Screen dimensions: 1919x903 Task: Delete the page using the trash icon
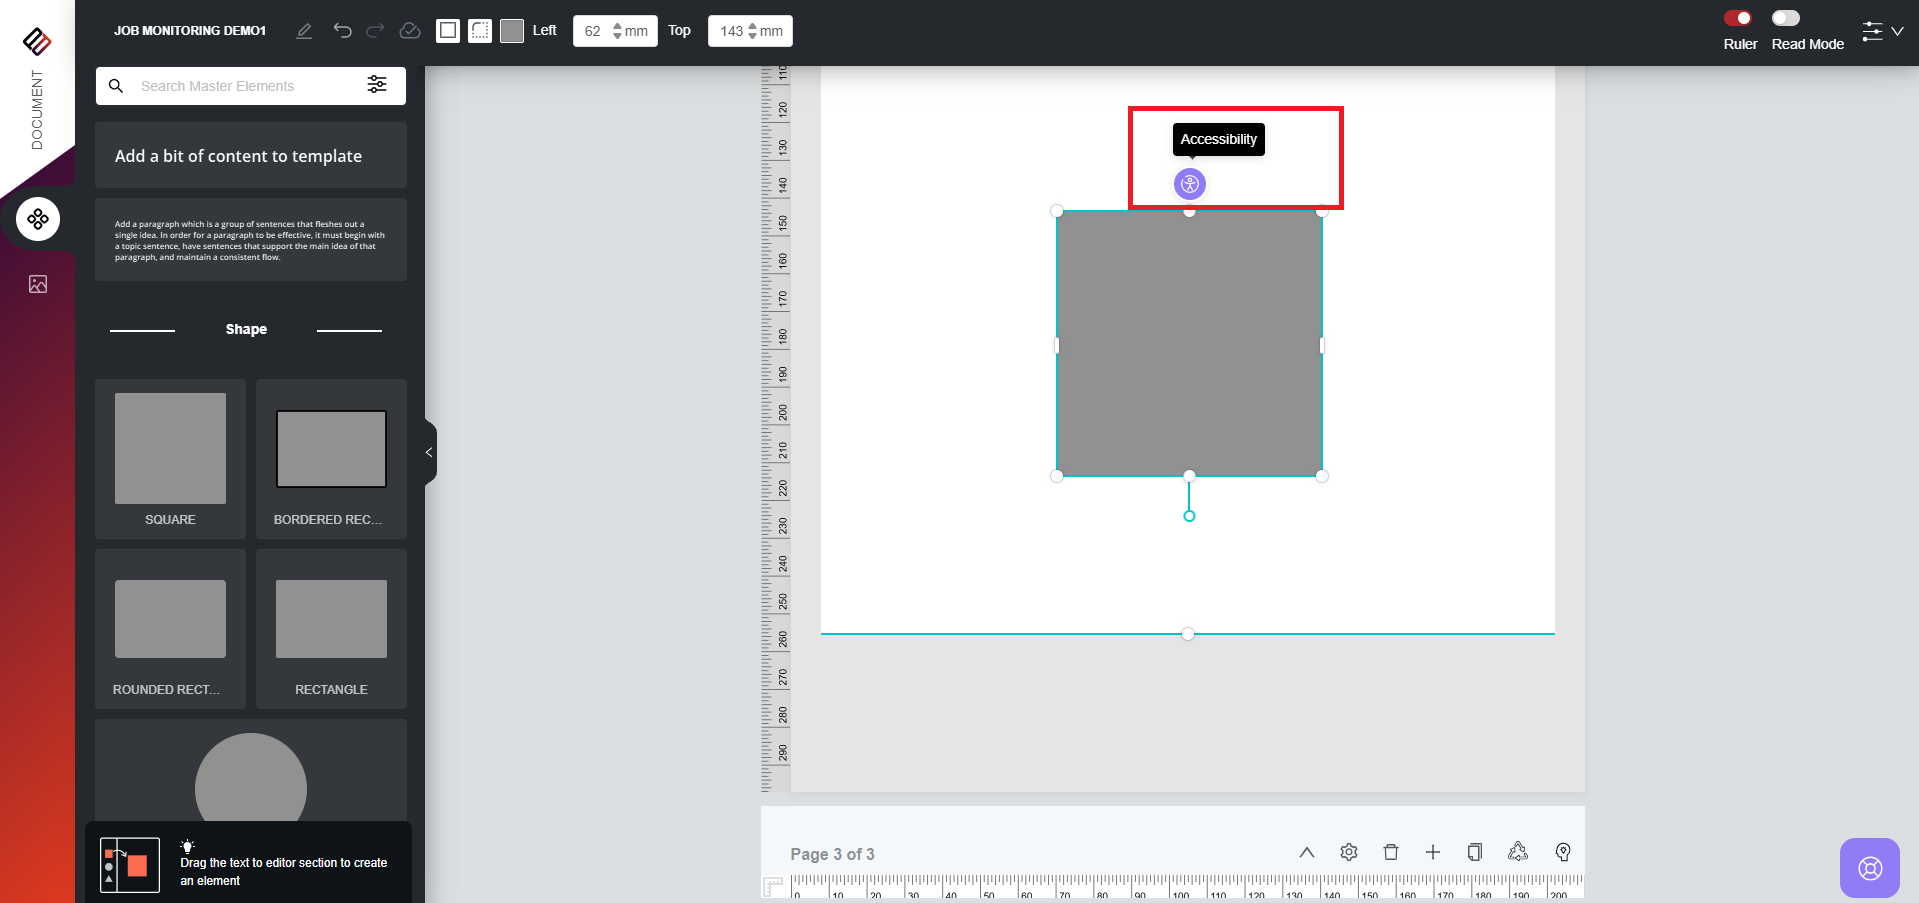1390,852
